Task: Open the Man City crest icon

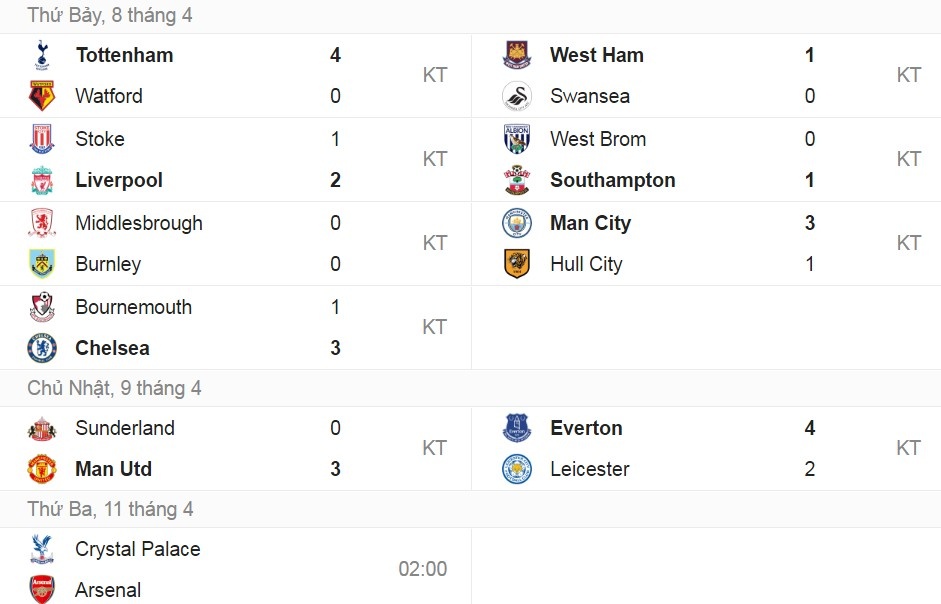Action: tap(515, 223)
